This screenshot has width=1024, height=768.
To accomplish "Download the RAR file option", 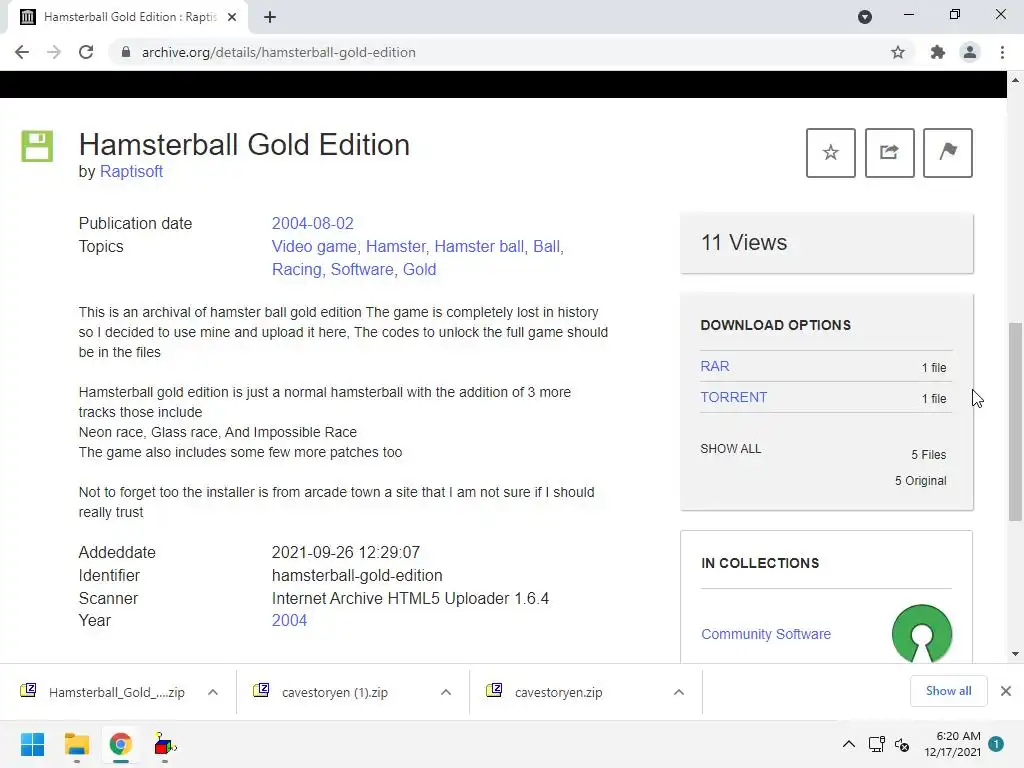I will (715, 366).
